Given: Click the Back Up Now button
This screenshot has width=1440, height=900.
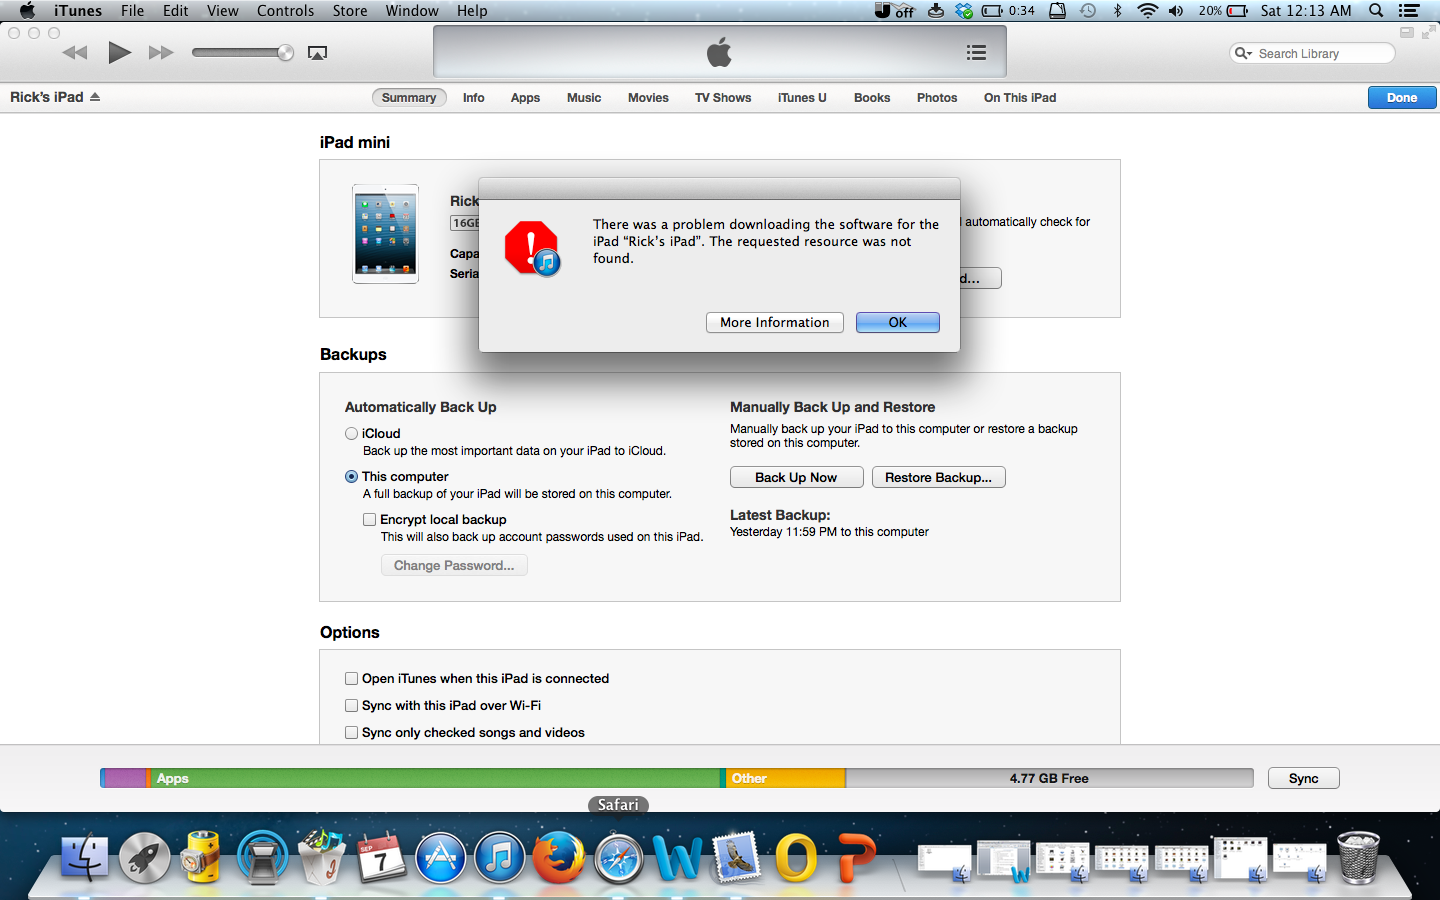Looking at the screenshot, I should coord(796,477).
